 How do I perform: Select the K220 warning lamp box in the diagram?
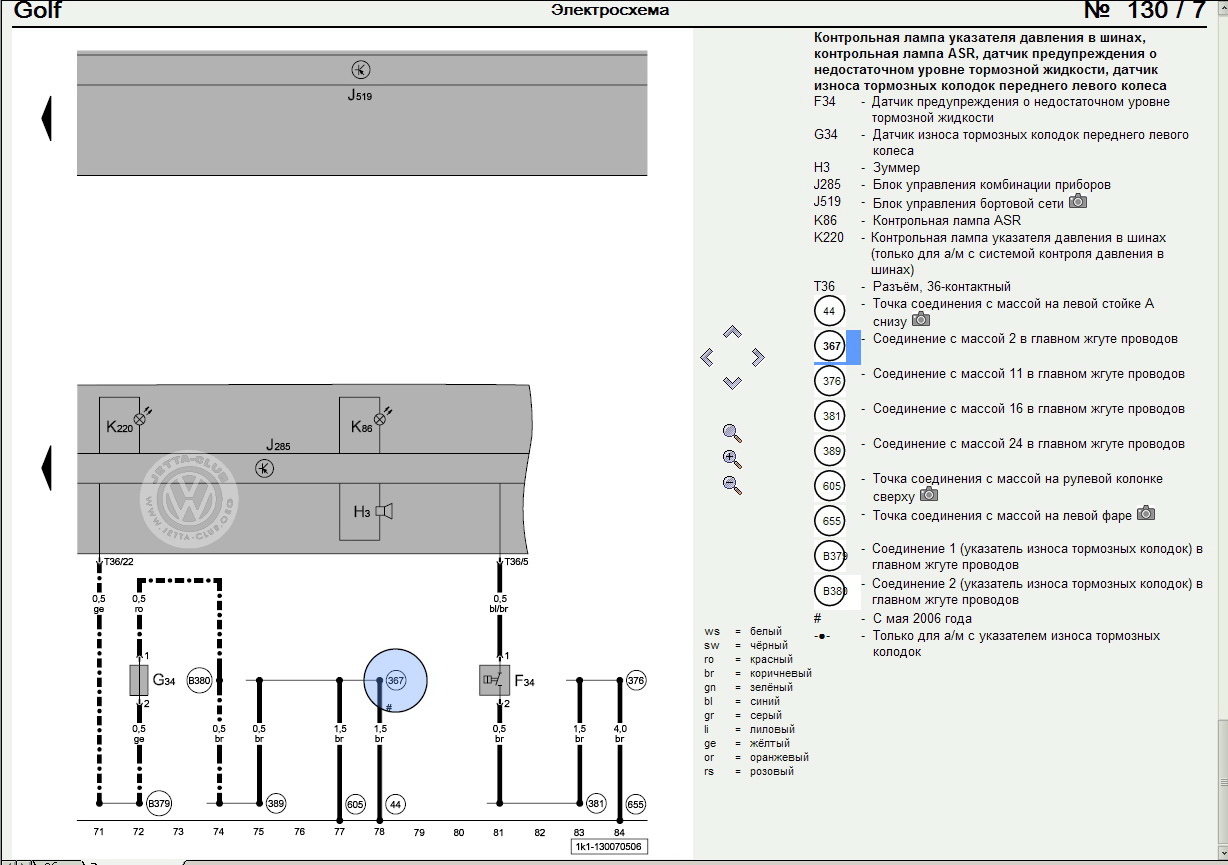coord(119,425)
